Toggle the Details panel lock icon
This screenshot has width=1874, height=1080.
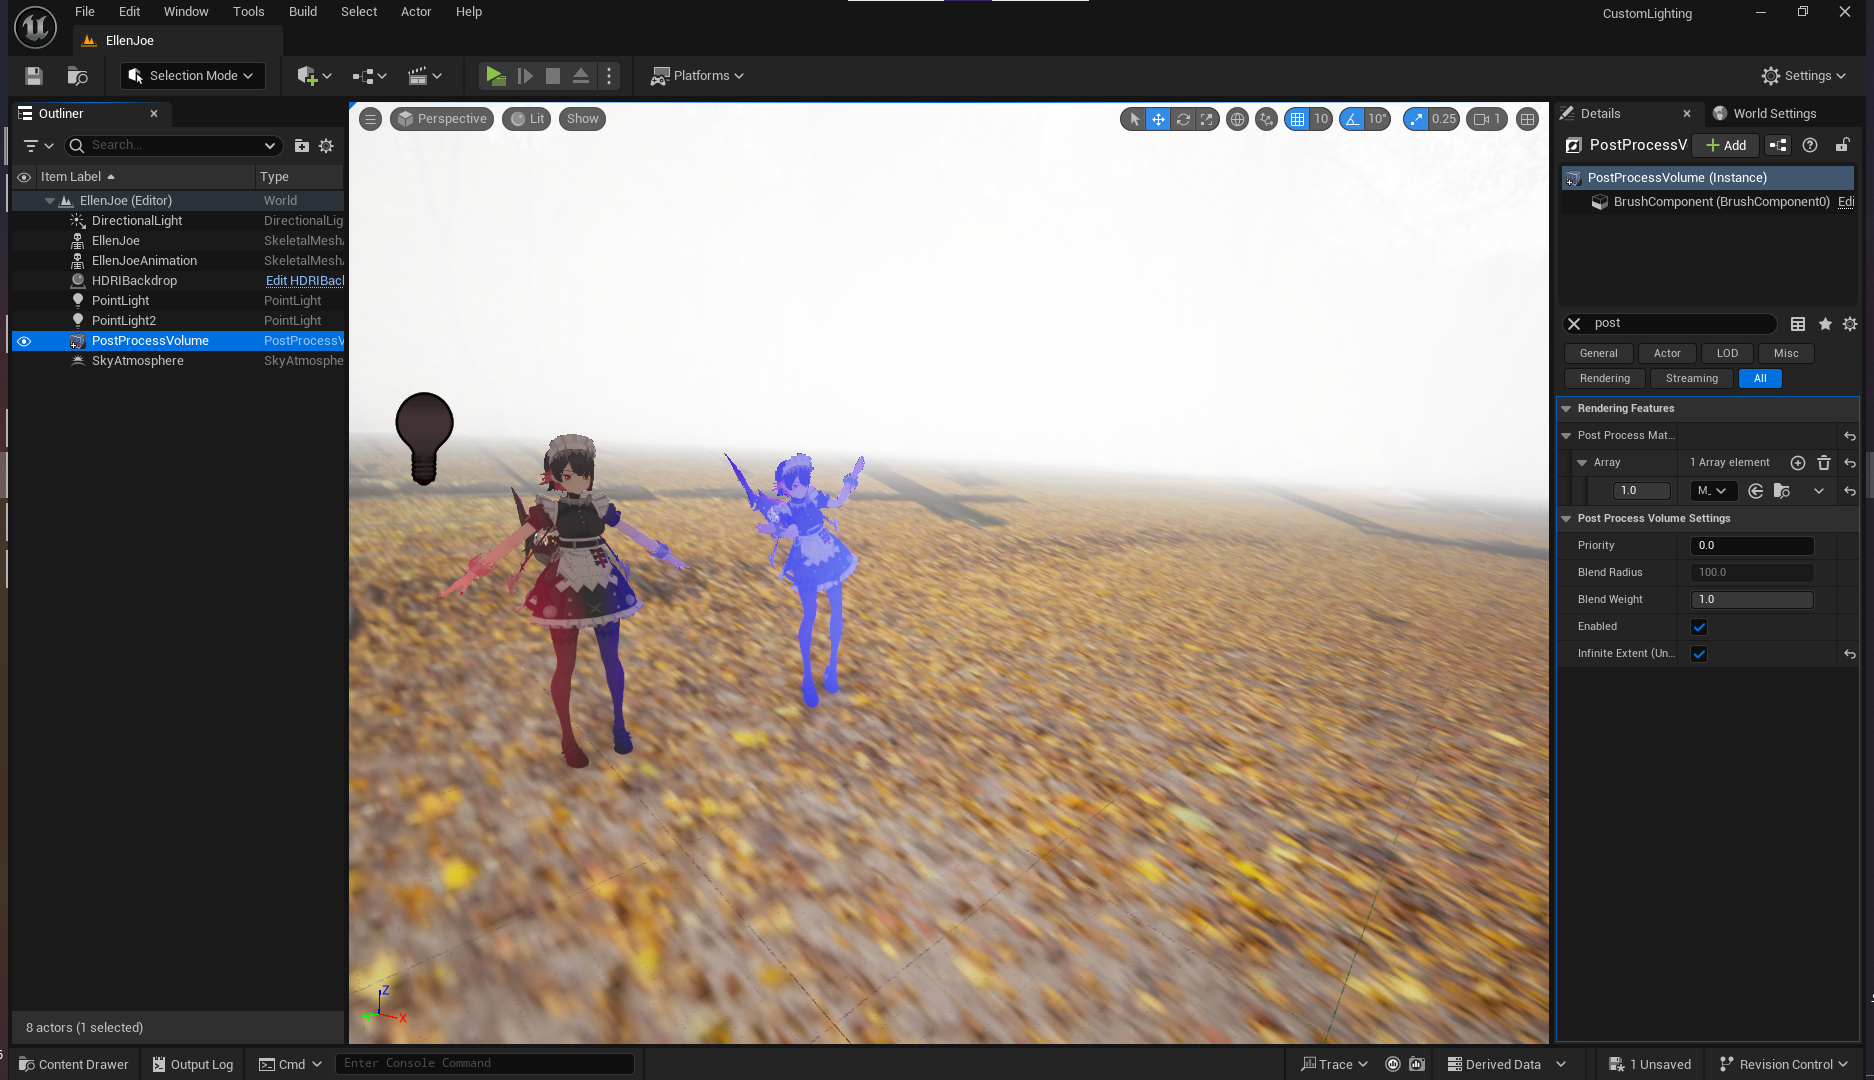(1842, 145)
